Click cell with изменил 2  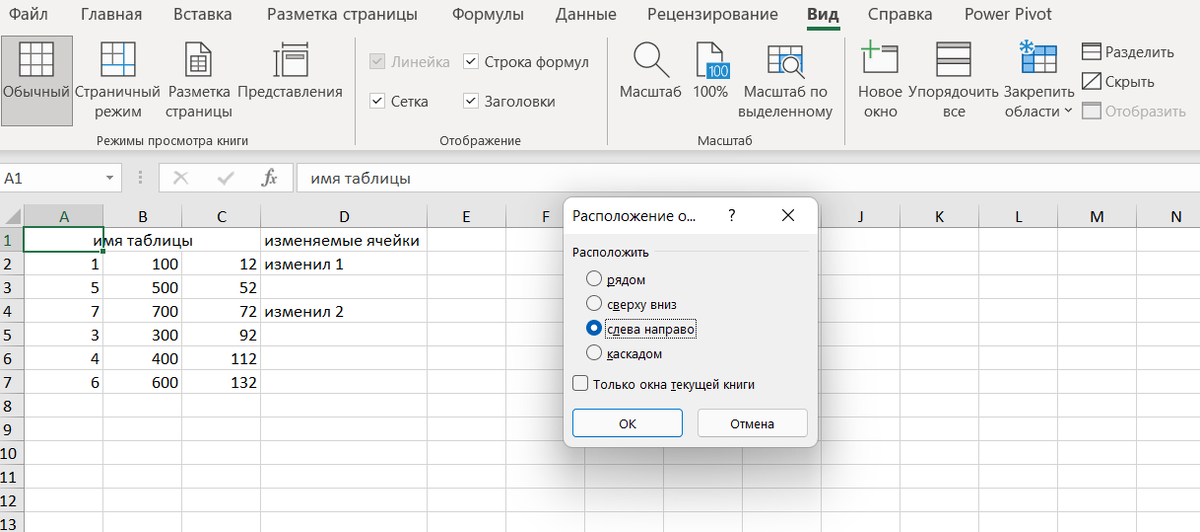pyautogui.click(x=343, y=312)
